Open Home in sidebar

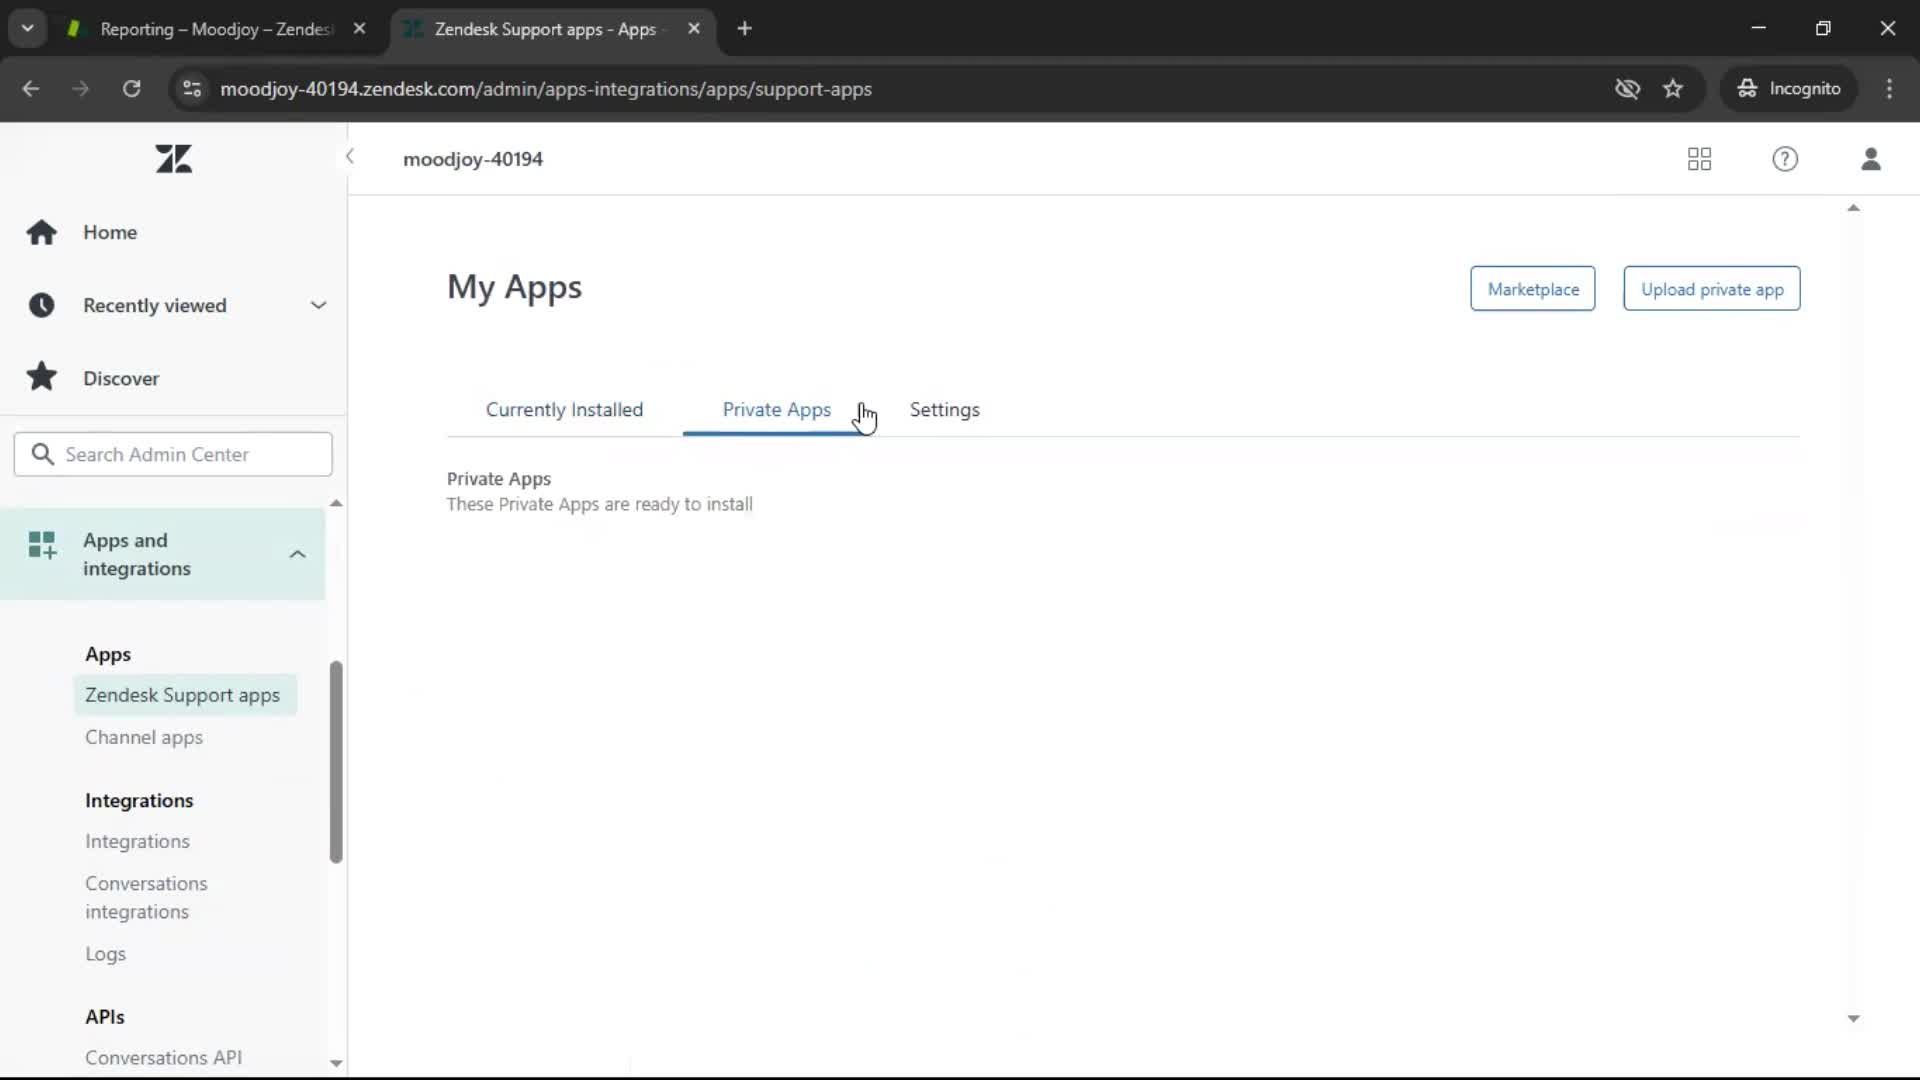coord(110,232)
